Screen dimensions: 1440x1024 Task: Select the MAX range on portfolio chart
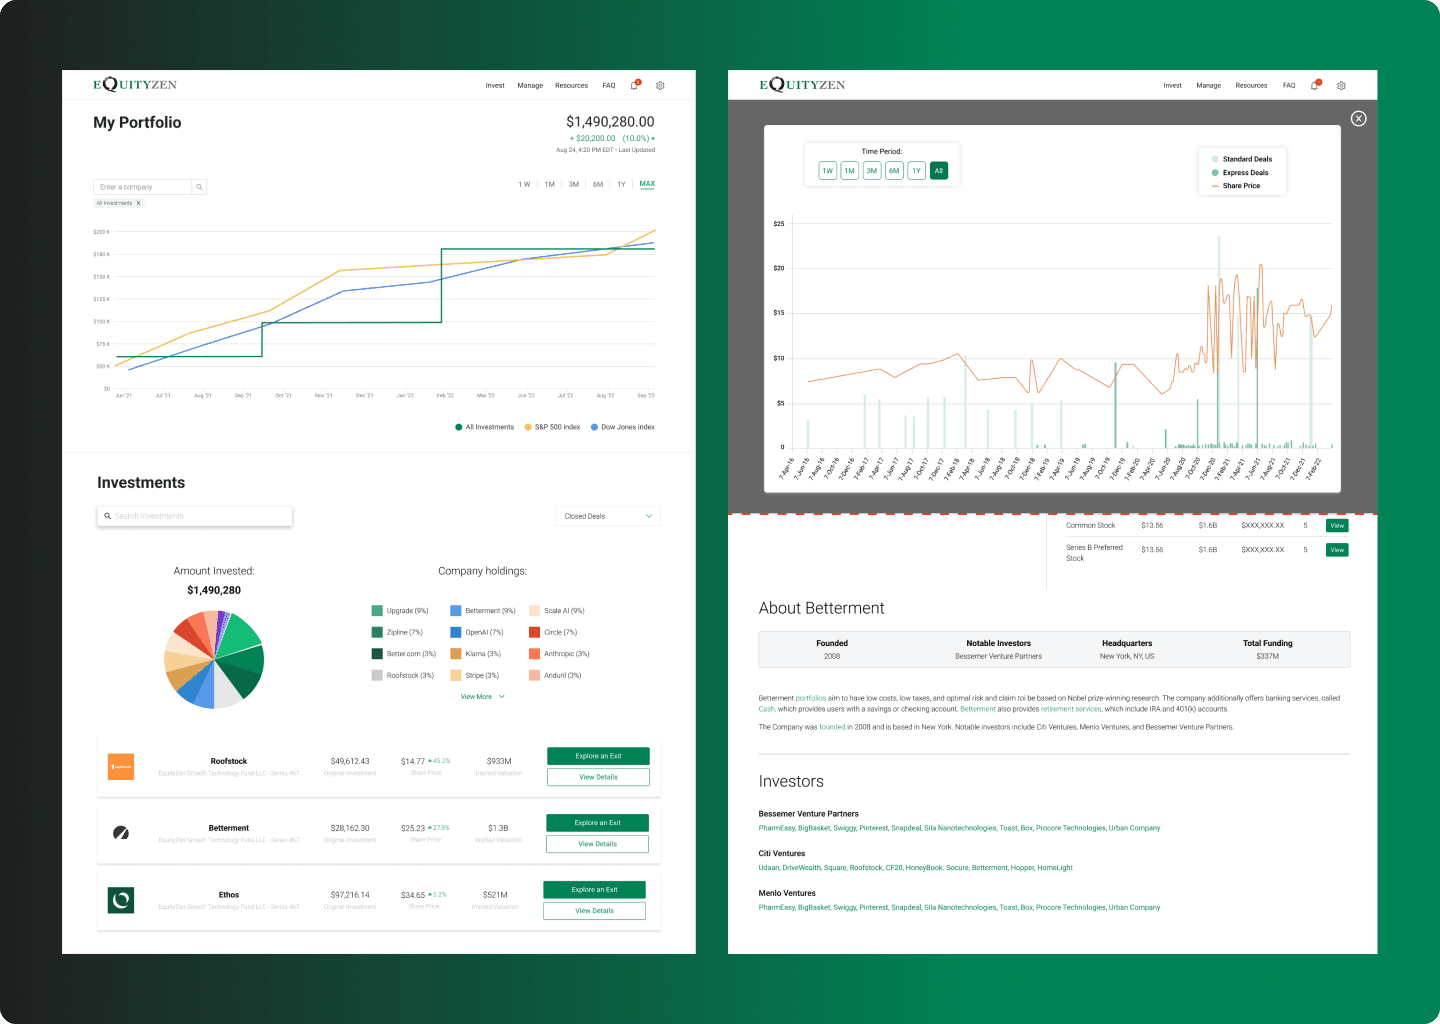(x=647, y=184)
